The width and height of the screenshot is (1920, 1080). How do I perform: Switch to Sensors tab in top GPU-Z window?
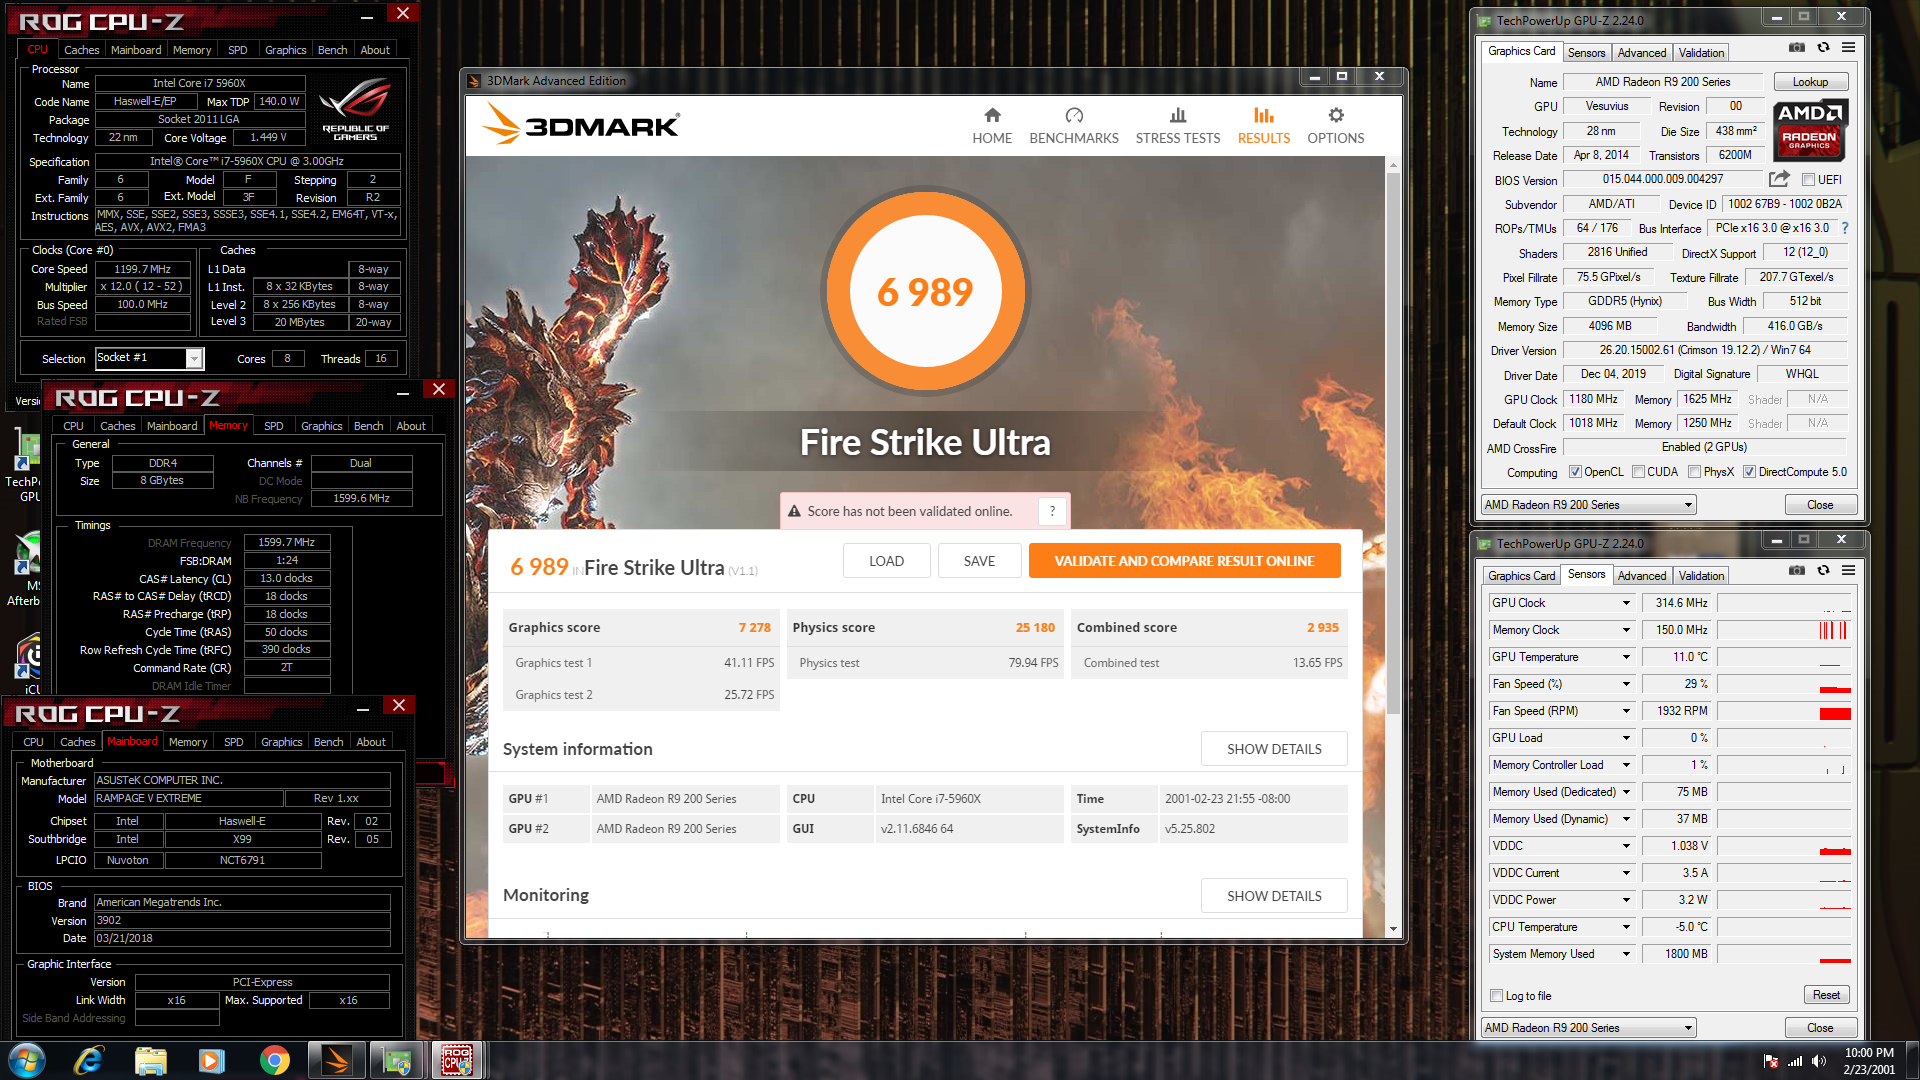(x=1586, y=53)
